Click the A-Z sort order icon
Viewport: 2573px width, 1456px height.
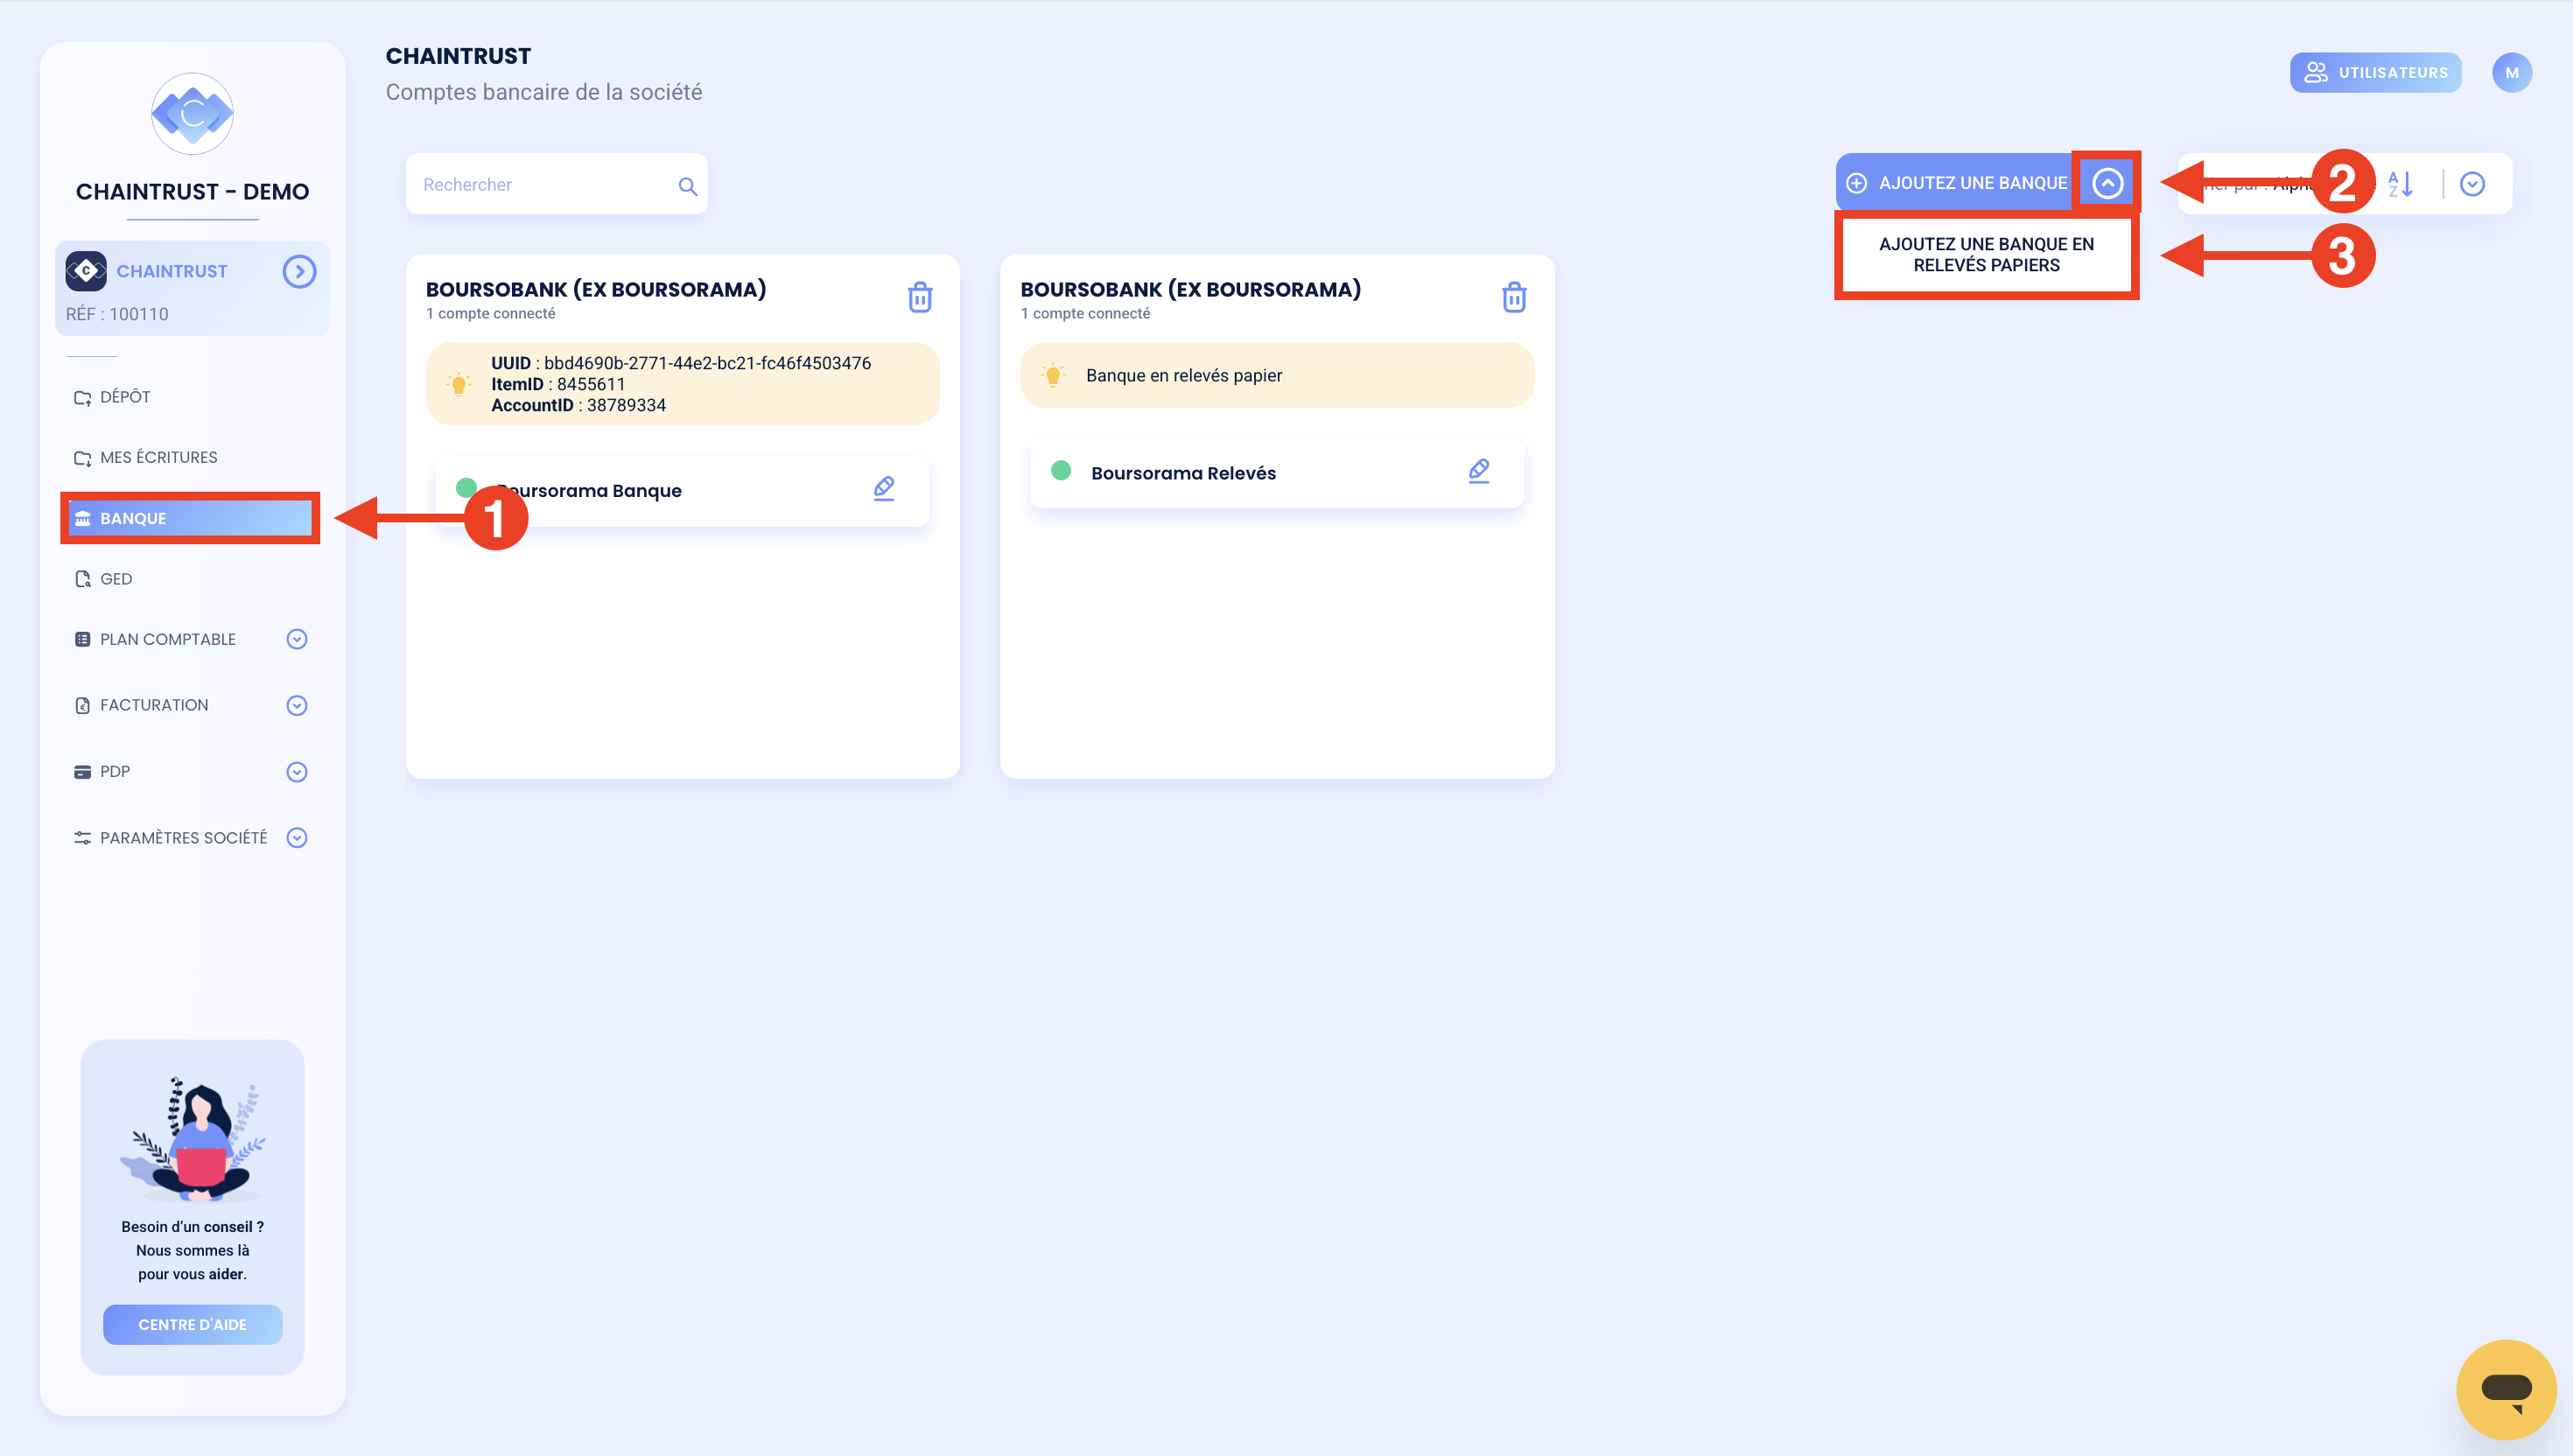point(2400,184)
